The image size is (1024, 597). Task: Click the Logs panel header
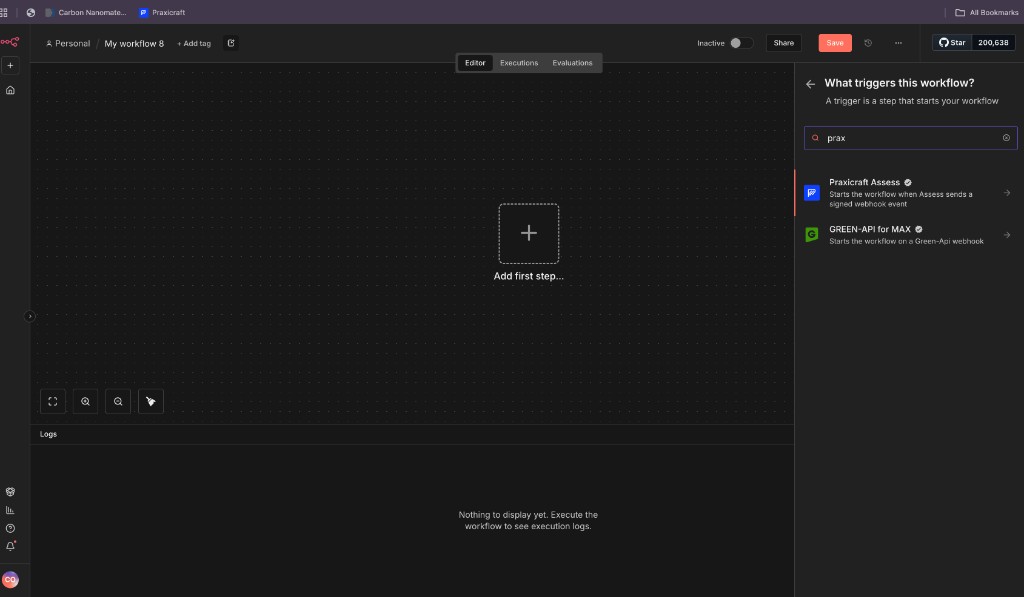(x=412, y=434)
